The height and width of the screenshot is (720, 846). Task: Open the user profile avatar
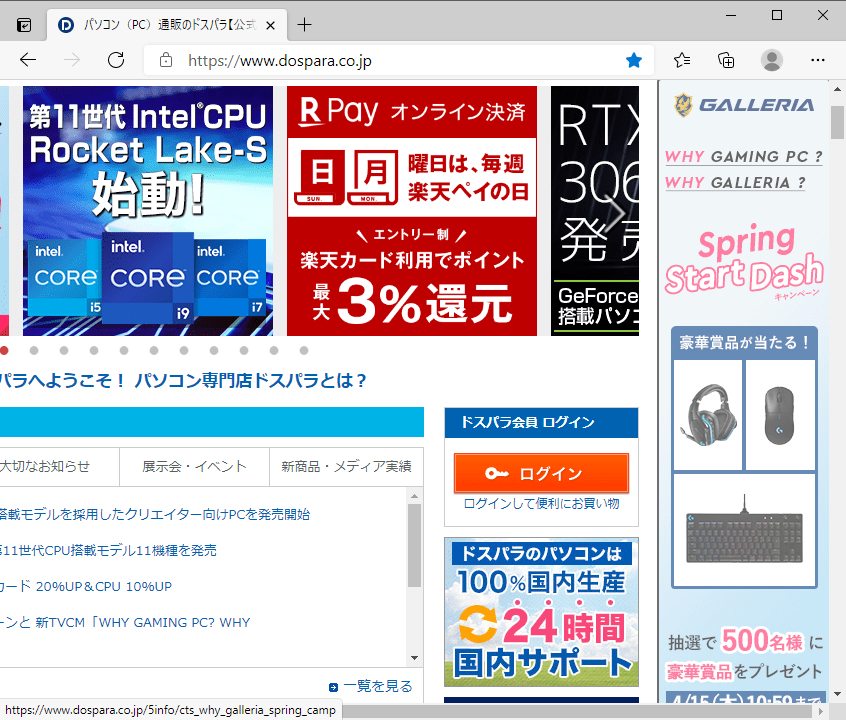[772, 60]
